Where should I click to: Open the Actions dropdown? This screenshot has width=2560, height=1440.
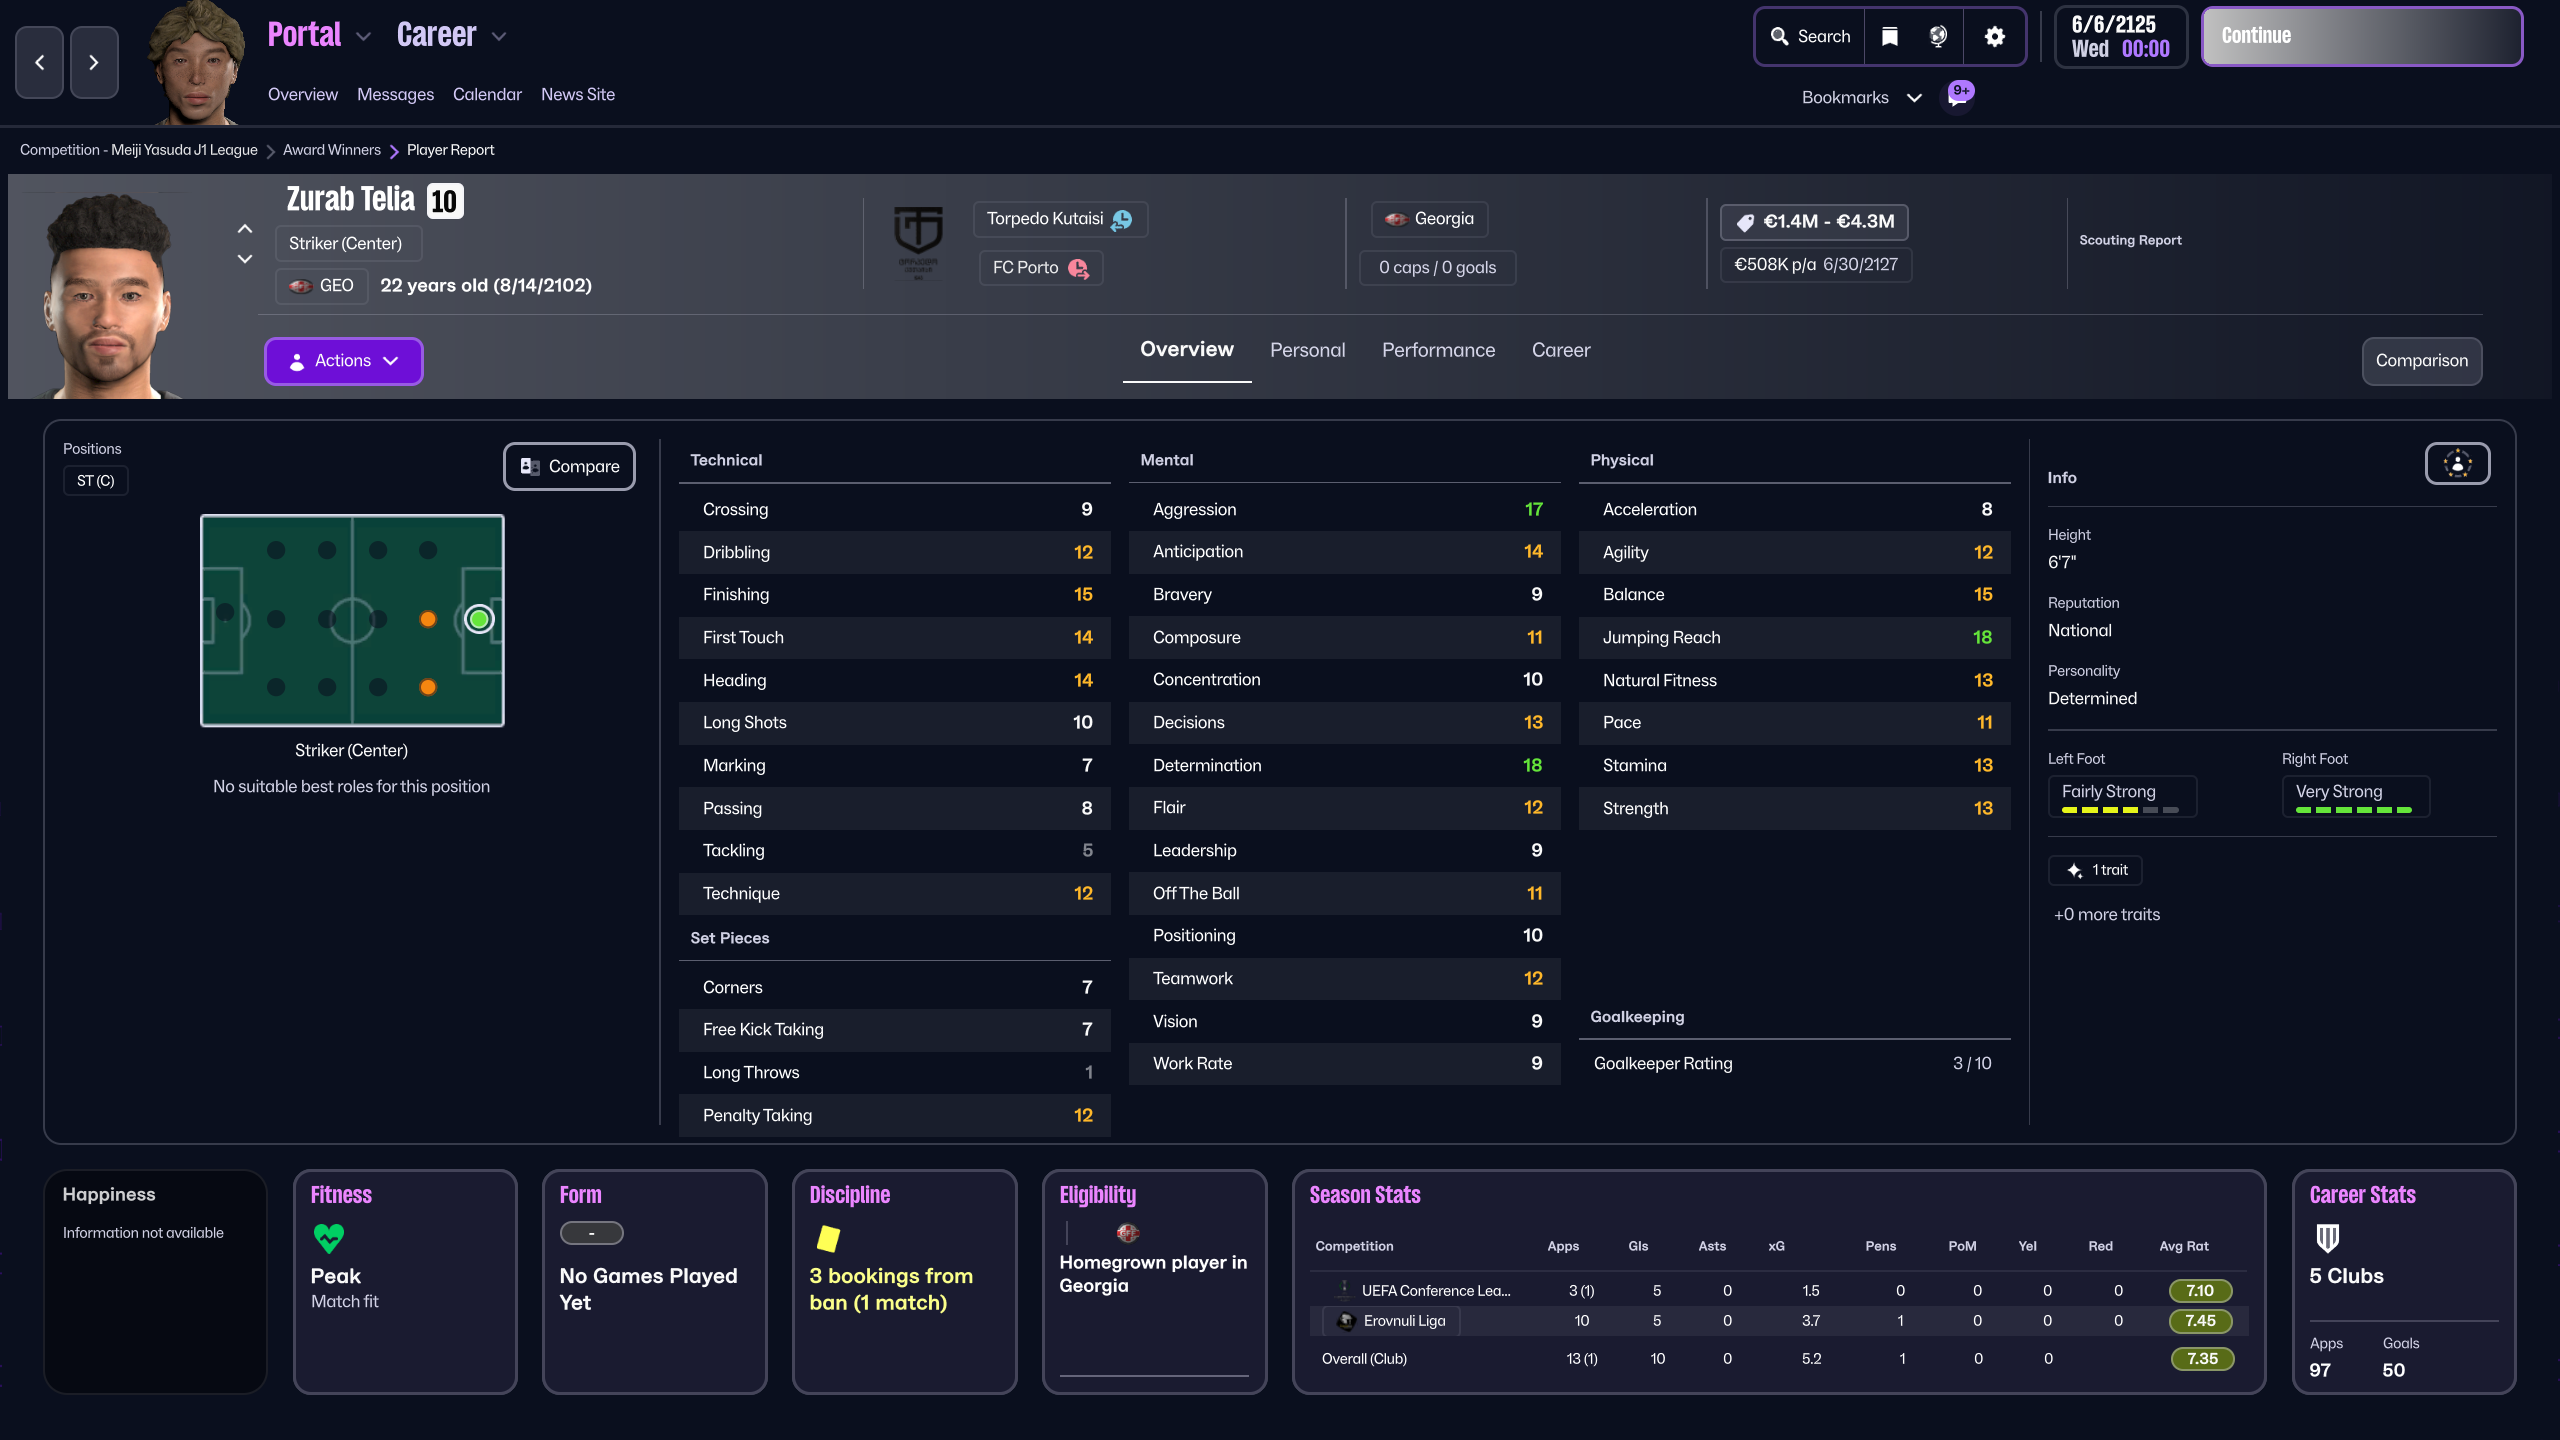coord(343,361)
